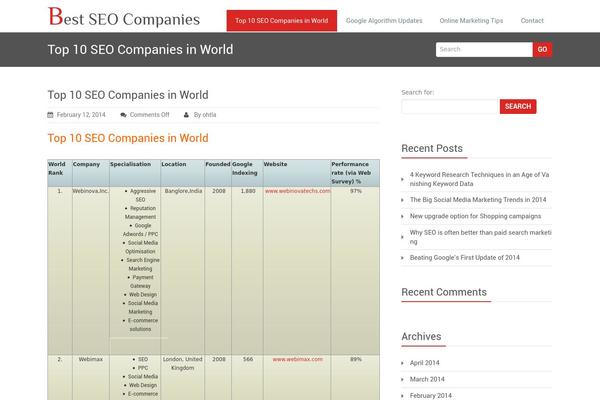The image size is (600, 400).
Task: Click the Google Adwords / PPC bullet item
Action: click(x=140, y=230)
